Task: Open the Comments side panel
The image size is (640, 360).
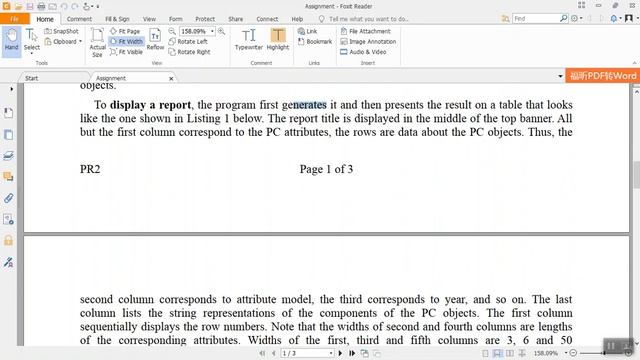Action: tap(8, 177)
